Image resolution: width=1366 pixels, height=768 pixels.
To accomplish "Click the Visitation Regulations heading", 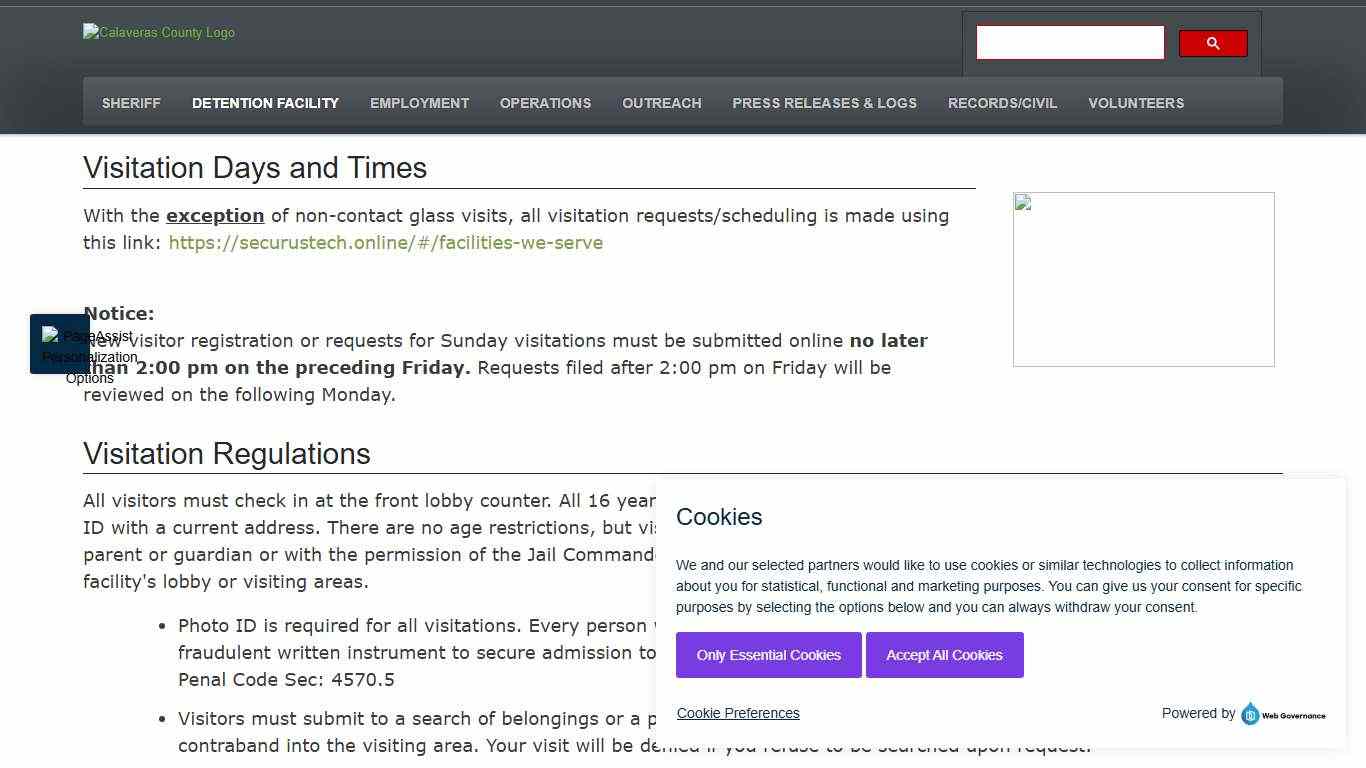I will tap(227, 454).
